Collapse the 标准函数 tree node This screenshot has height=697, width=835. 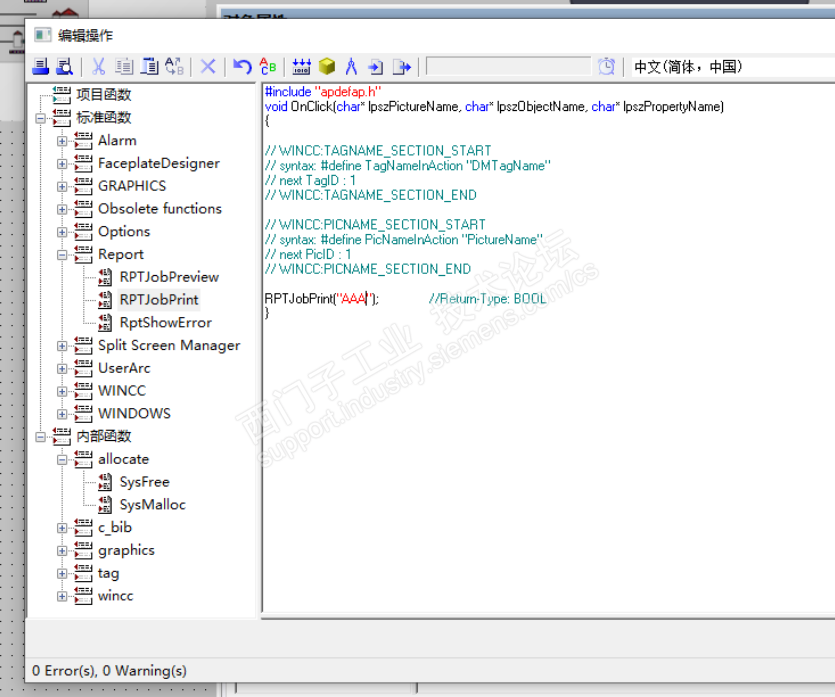40,118
